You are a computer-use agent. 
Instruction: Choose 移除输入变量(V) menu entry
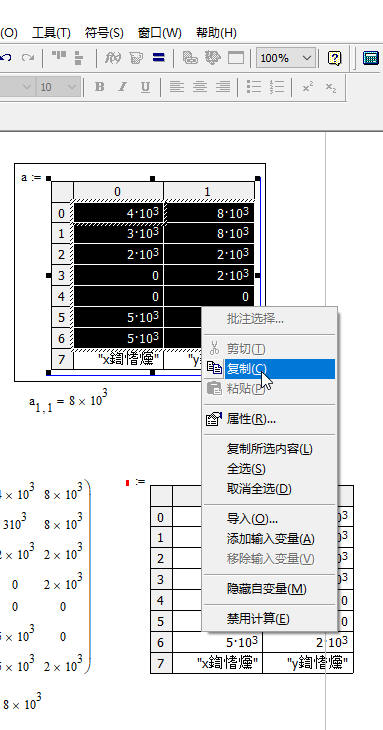[269, 559]
